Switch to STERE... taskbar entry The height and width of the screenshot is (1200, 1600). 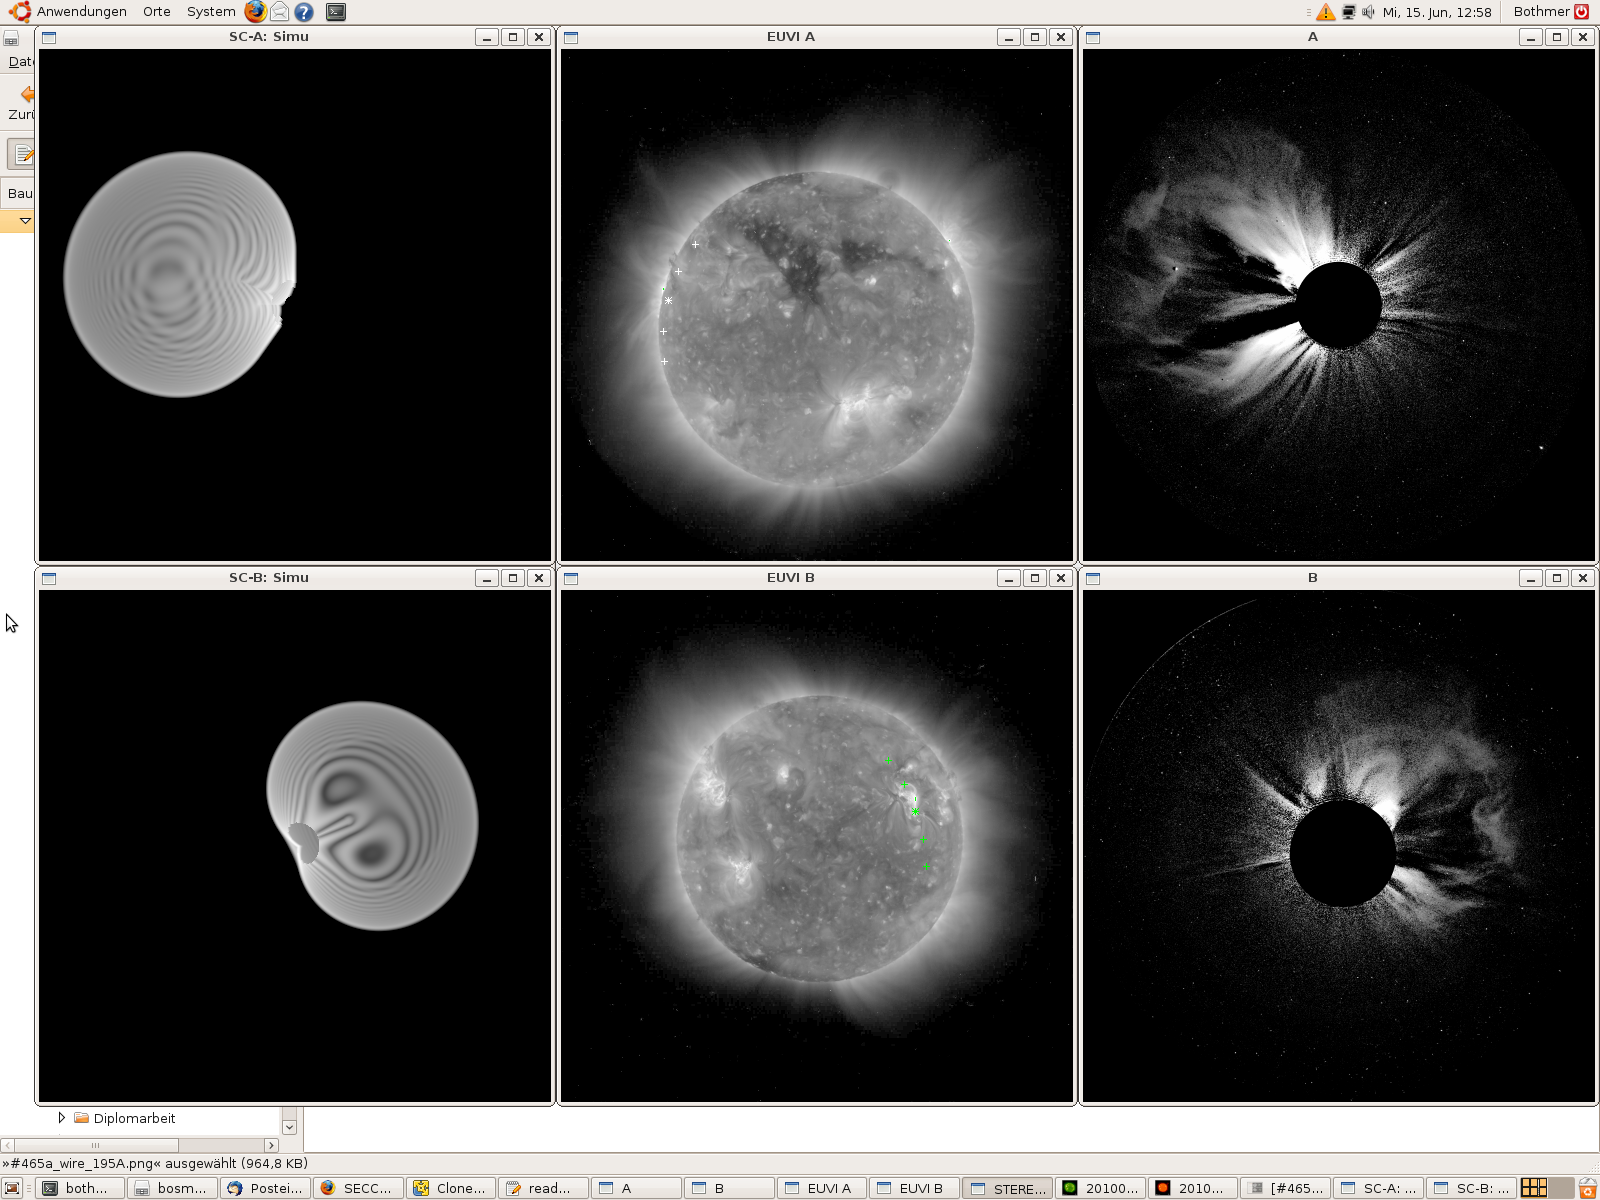[1007, 1188]
